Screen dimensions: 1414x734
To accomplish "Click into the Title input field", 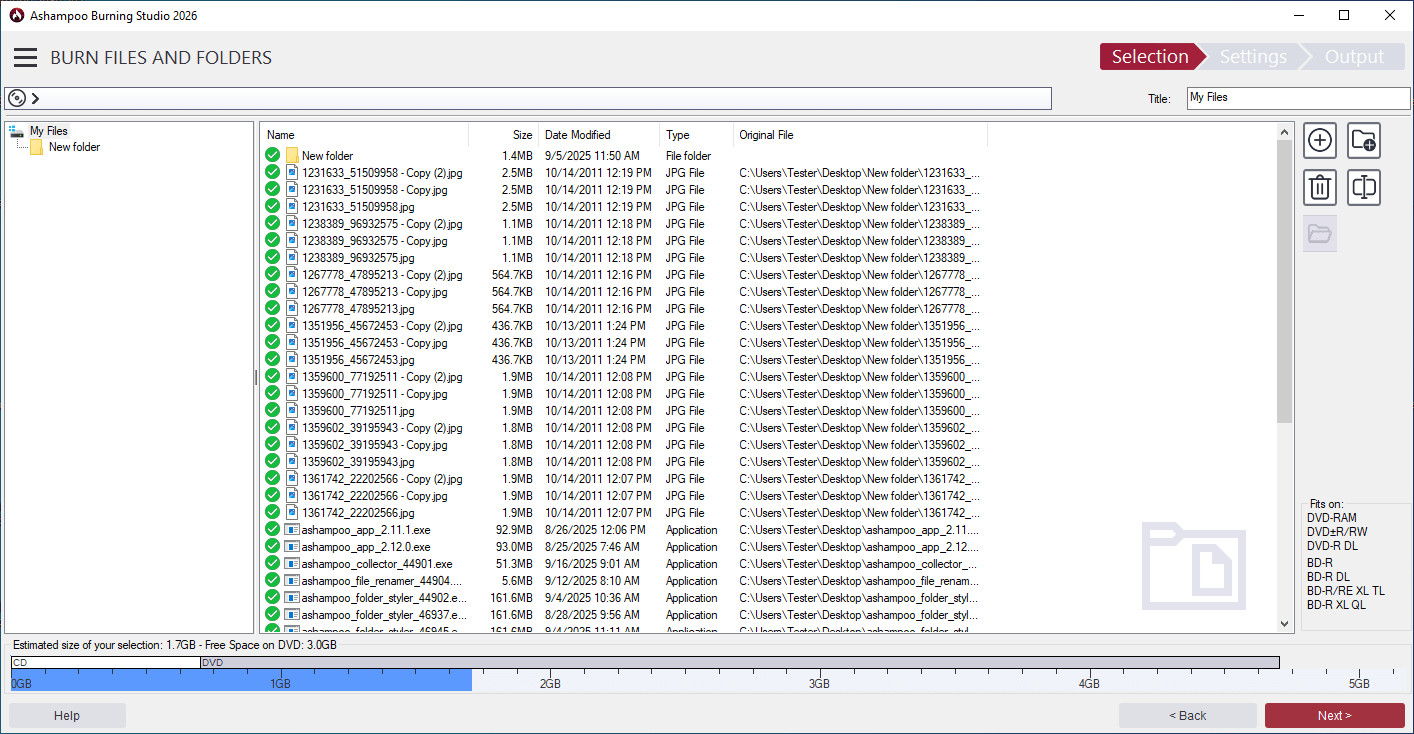I will pyautogui.click(x=1298, y=97).
